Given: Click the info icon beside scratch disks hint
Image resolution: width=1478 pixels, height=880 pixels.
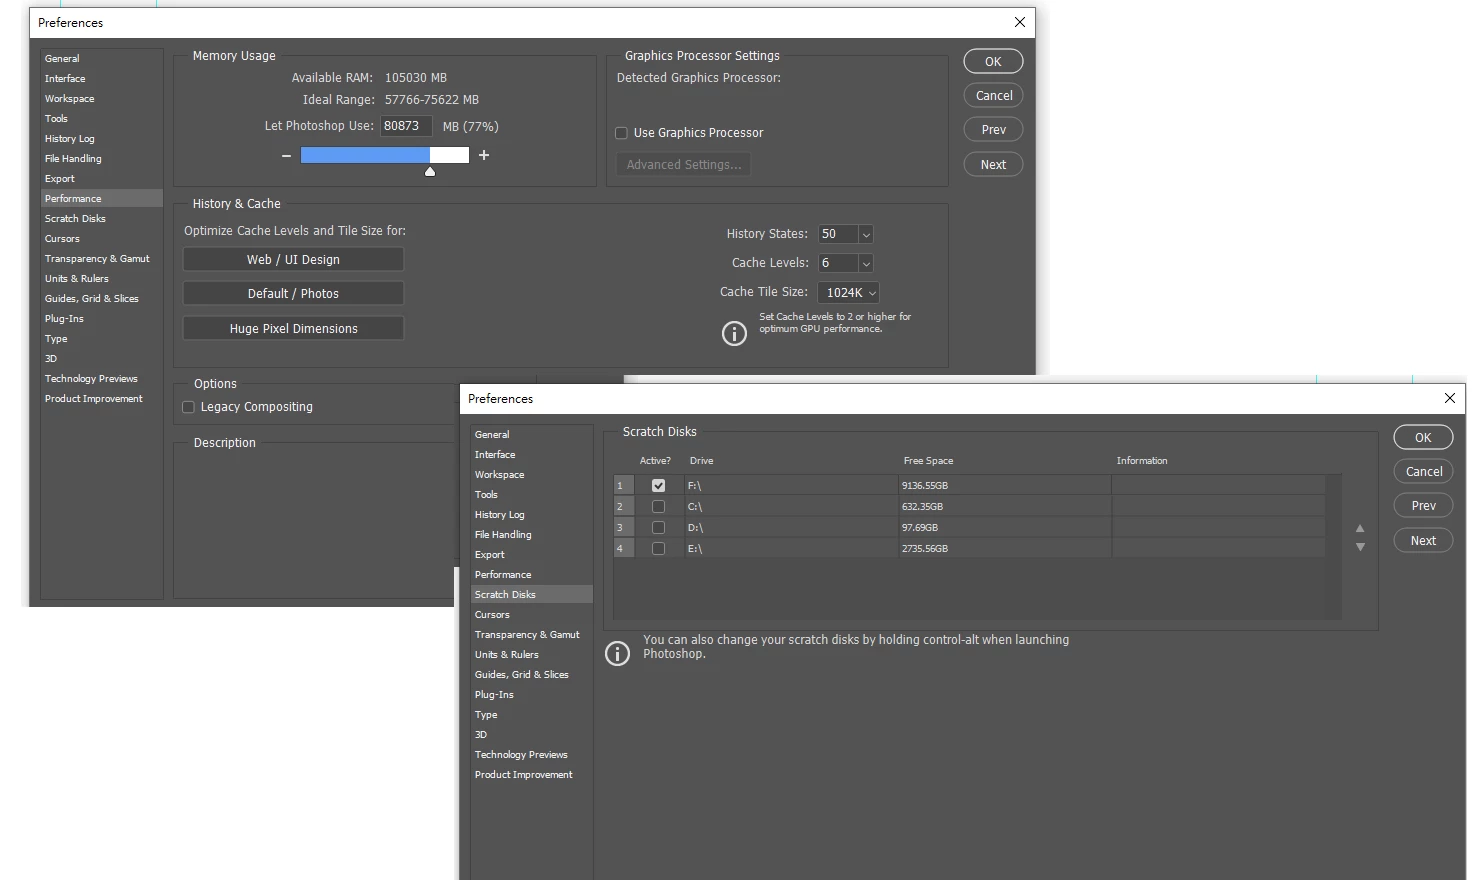Looking at the screenshot, I should (x=618, y=654).
